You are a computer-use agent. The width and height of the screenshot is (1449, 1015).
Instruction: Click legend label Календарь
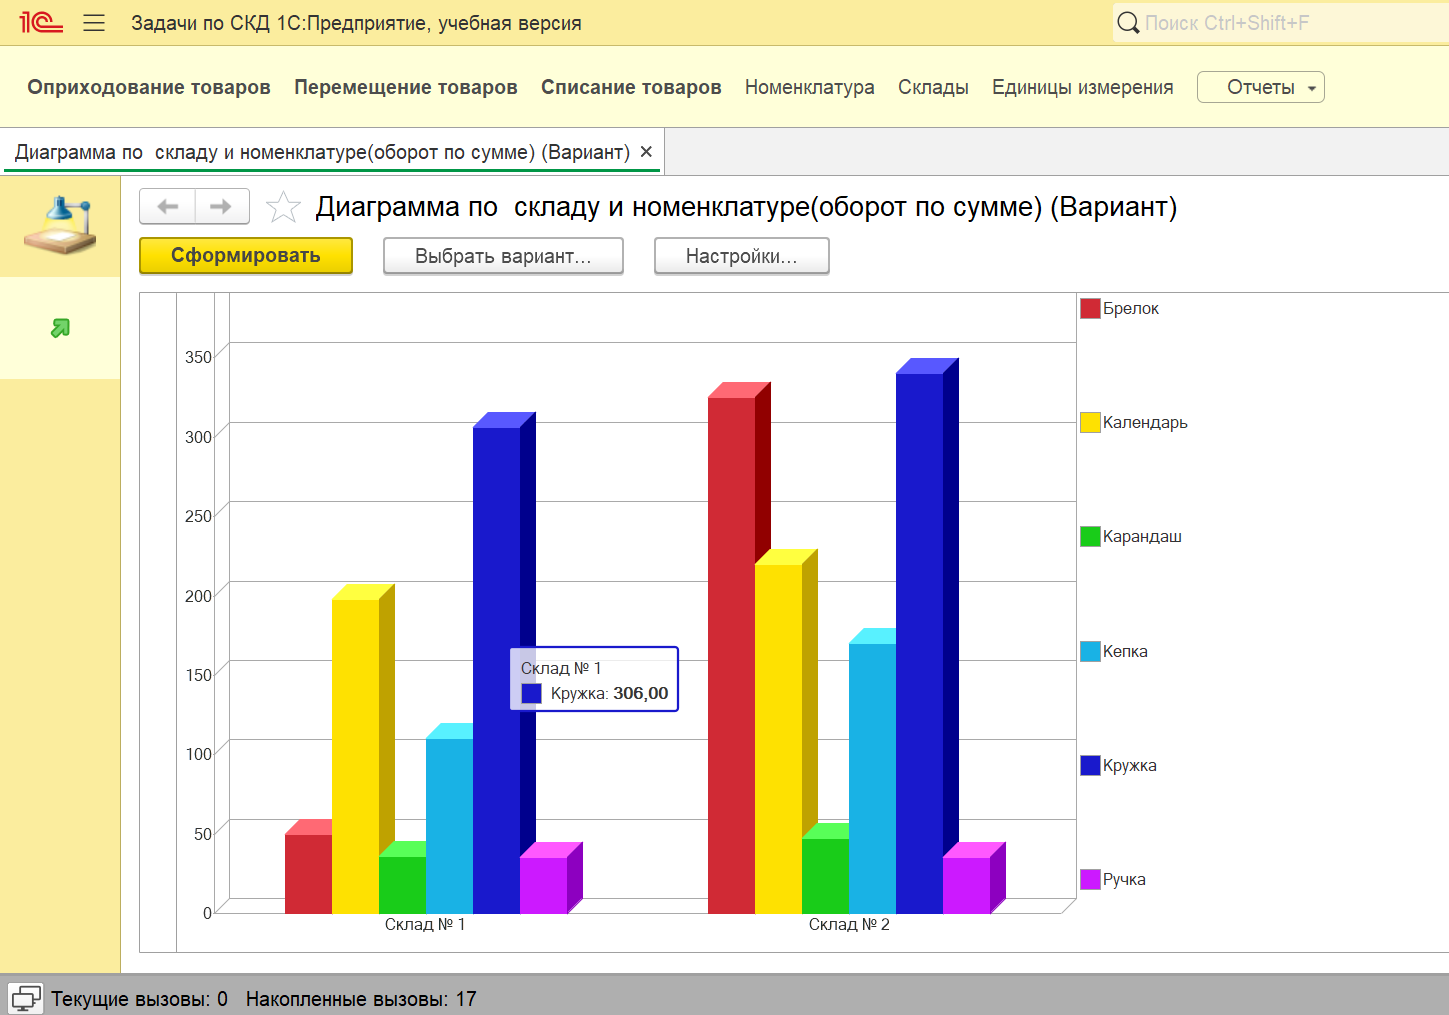point(1145,422)
